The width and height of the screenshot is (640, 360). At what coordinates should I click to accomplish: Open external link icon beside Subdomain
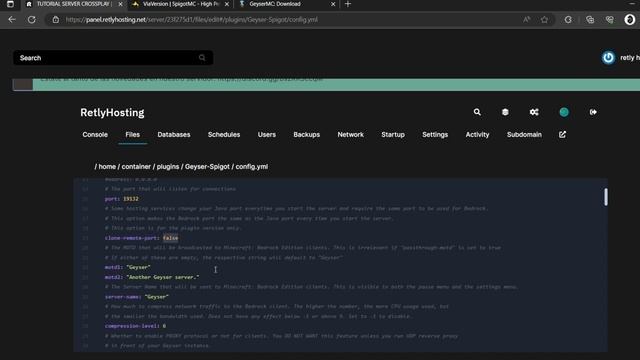tap(562, 134)
